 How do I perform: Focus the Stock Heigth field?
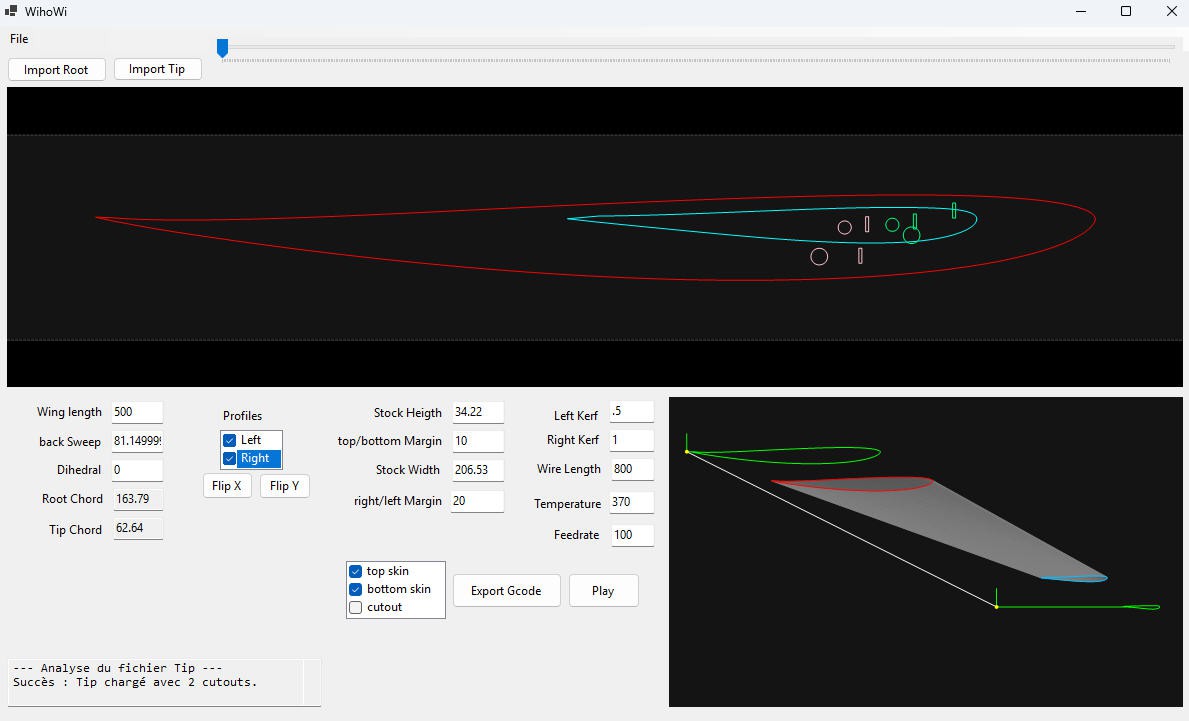477,412
